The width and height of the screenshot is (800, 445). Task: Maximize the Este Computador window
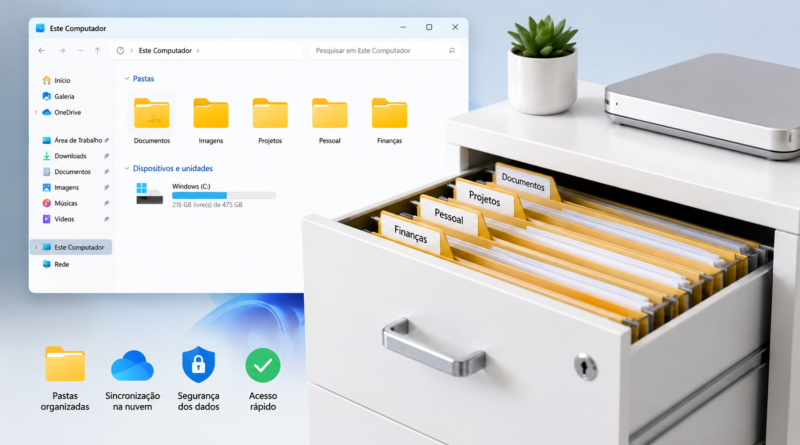pyautogui.click(x=429, y=27)
